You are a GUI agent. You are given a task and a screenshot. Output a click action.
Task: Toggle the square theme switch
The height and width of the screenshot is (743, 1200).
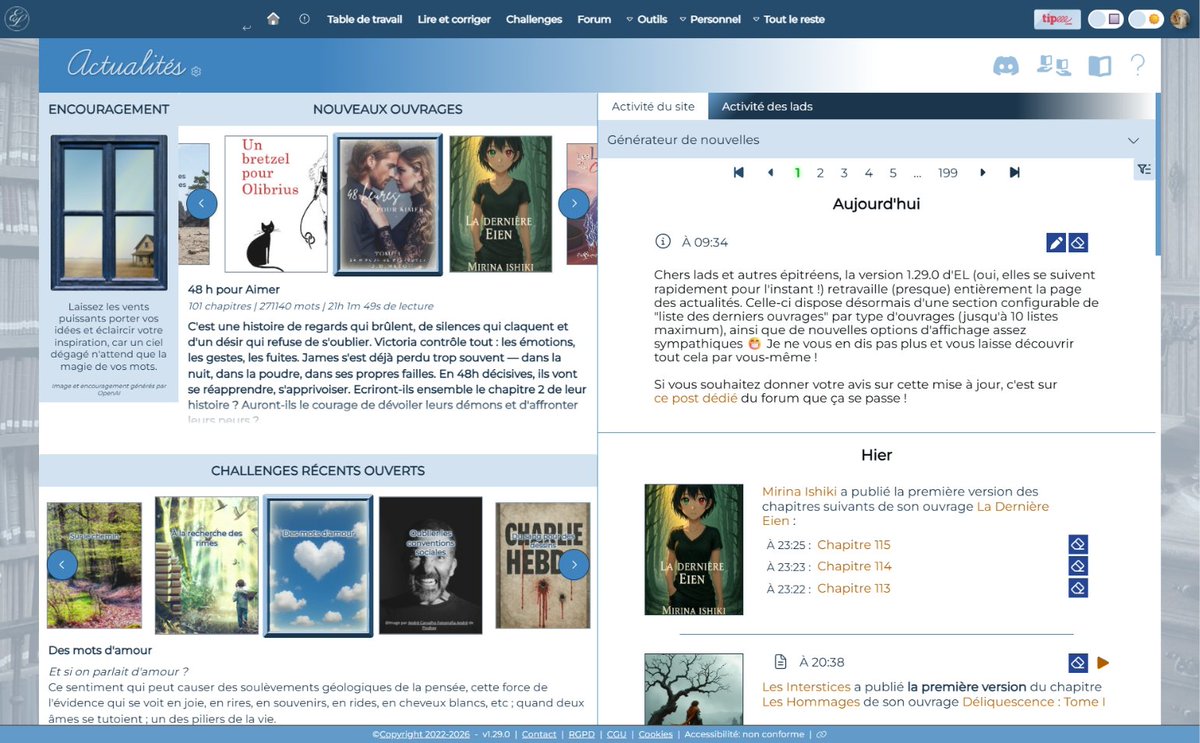(x=1105, y=19)
